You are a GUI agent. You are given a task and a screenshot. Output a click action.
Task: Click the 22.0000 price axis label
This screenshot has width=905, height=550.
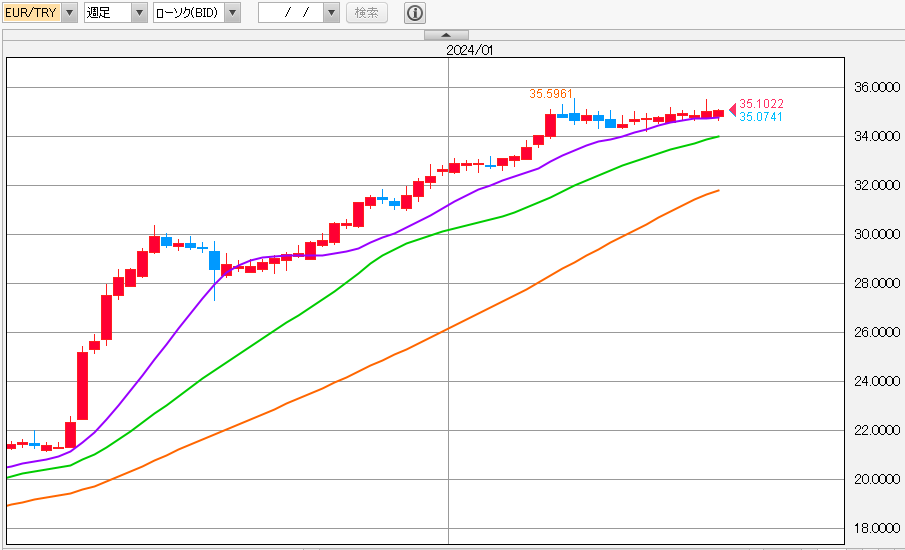tap(877, 431)
